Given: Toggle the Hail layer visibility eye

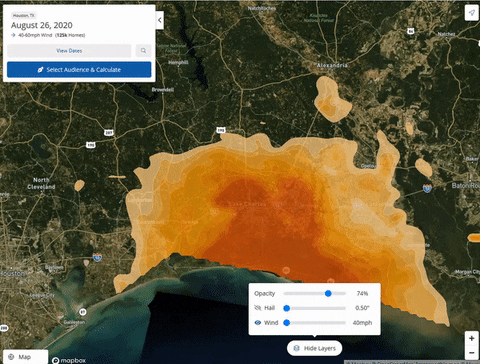Looking at the screenshot, I should tap(257, 308).
